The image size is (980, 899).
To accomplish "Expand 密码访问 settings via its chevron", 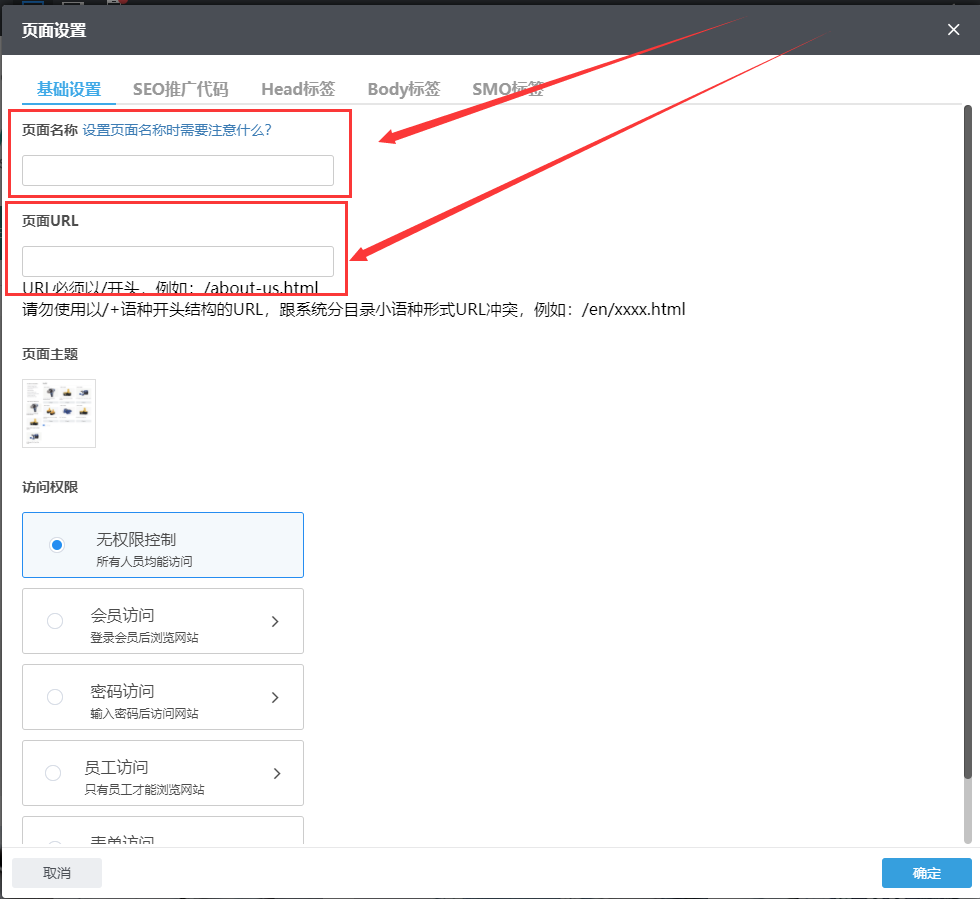I will tap(276, 697).
